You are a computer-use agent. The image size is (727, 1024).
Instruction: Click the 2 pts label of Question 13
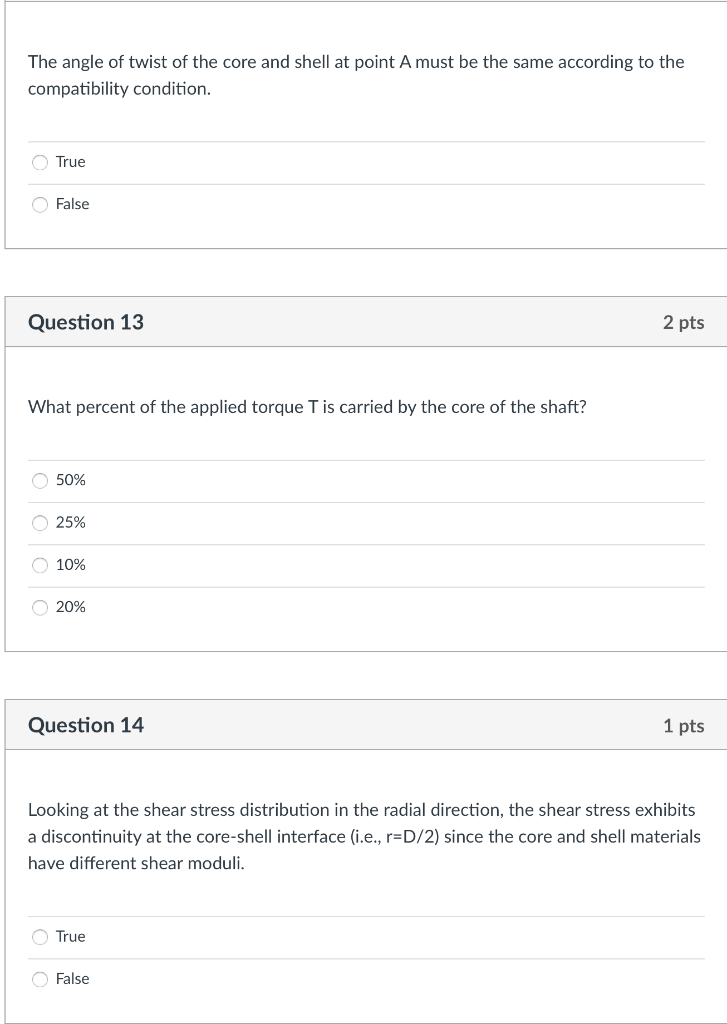pos(683,322)
